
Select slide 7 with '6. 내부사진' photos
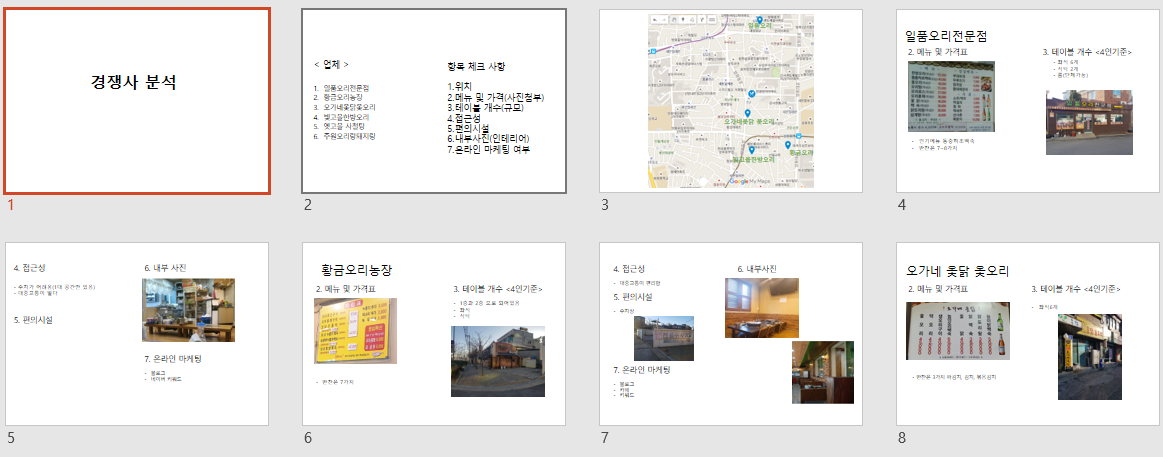(731, 334)
